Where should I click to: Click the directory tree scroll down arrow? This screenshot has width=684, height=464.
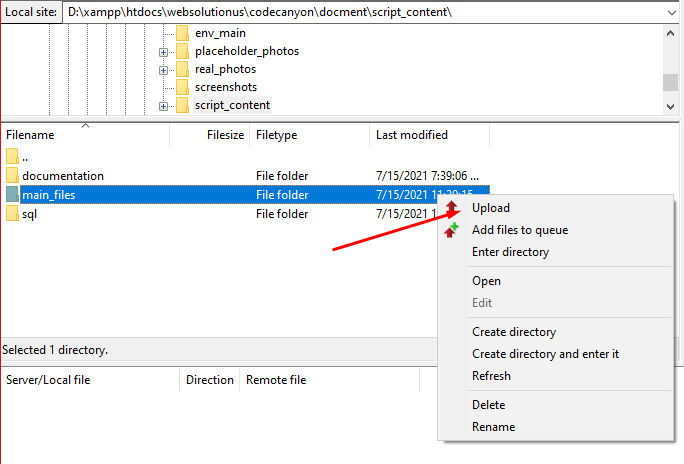pos(670,105)
